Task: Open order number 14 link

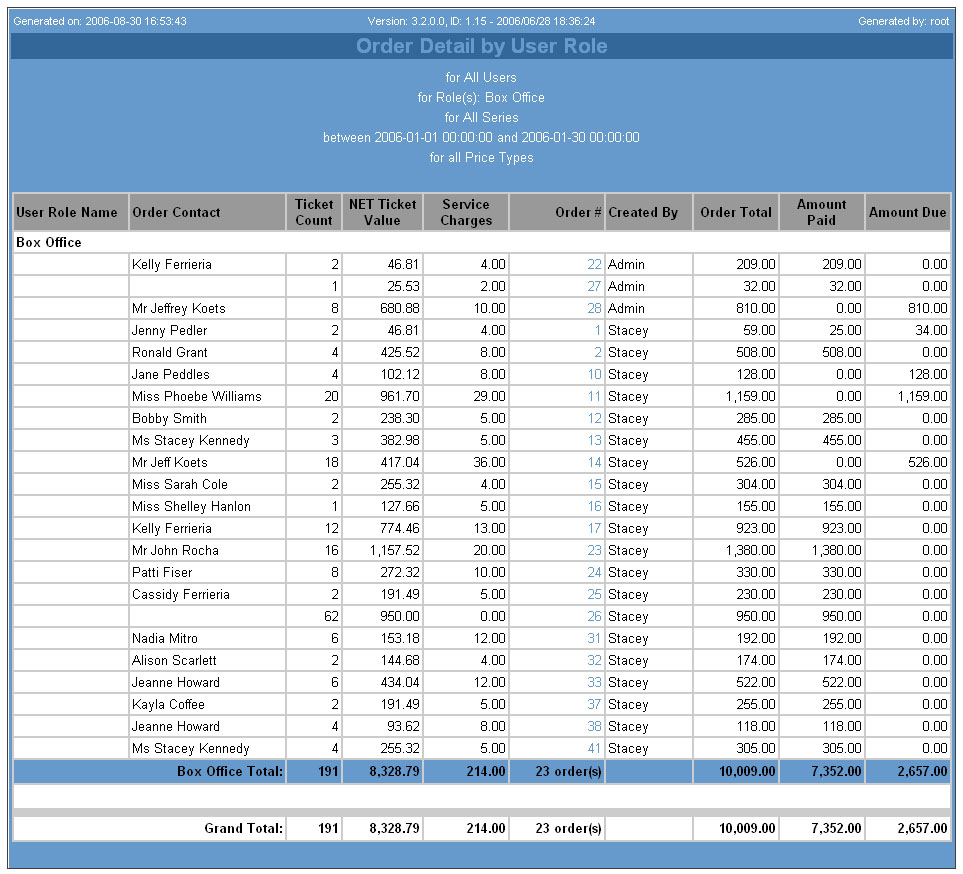Action: pos(594,463)
